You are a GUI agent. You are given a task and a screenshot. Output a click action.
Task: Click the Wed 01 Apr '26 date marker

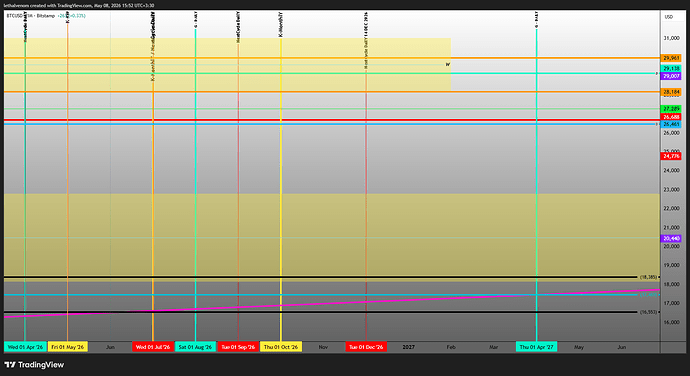(25, 347)
